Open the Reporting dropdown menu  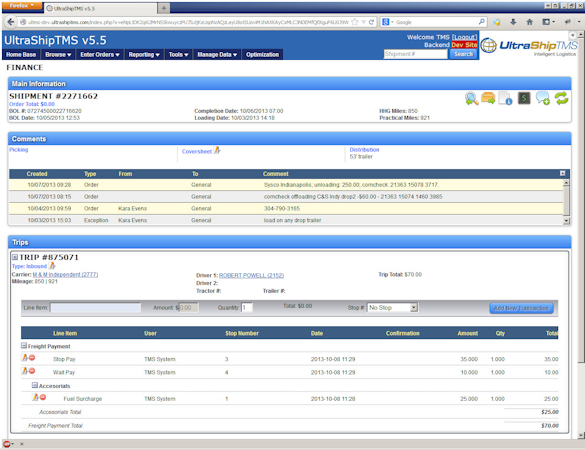144,54
